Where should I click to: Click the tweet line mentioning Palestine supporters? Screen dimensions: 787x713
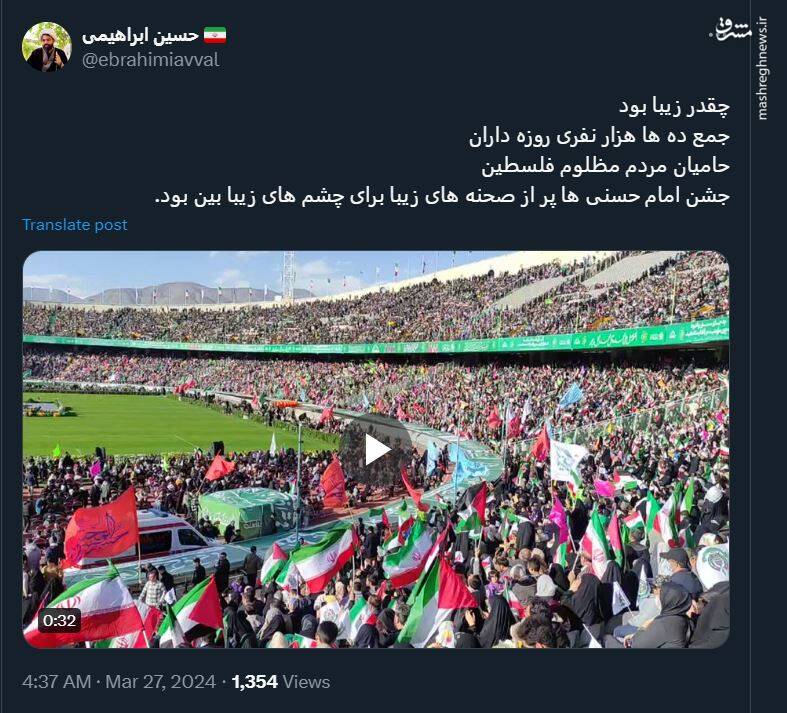click(x=606, y=167)
